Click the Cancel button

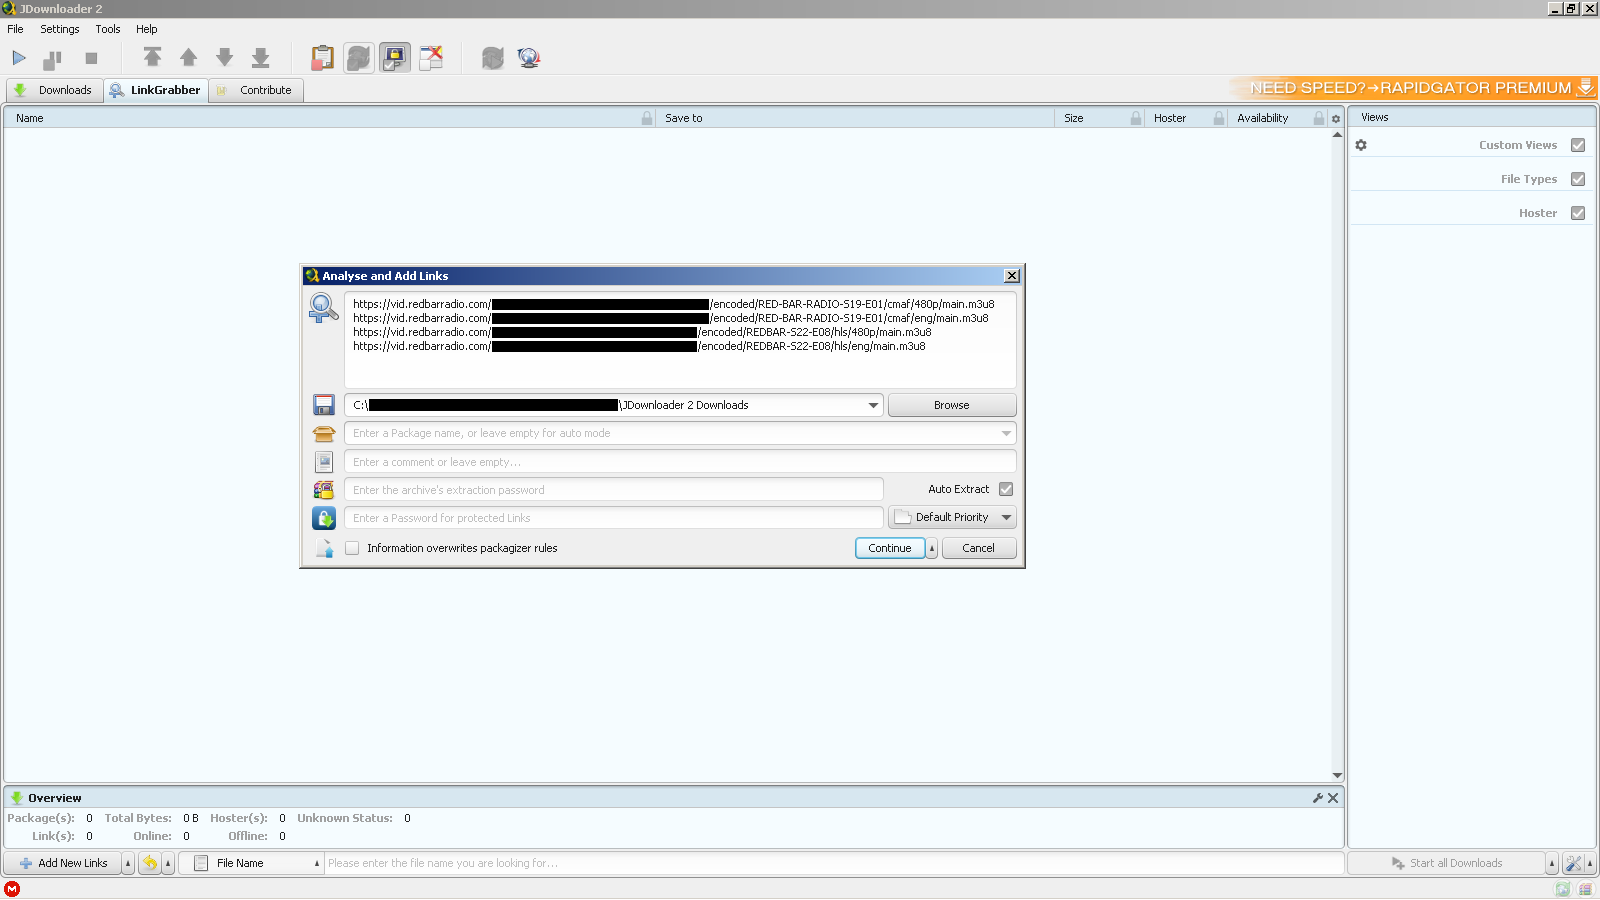point(979,548)
